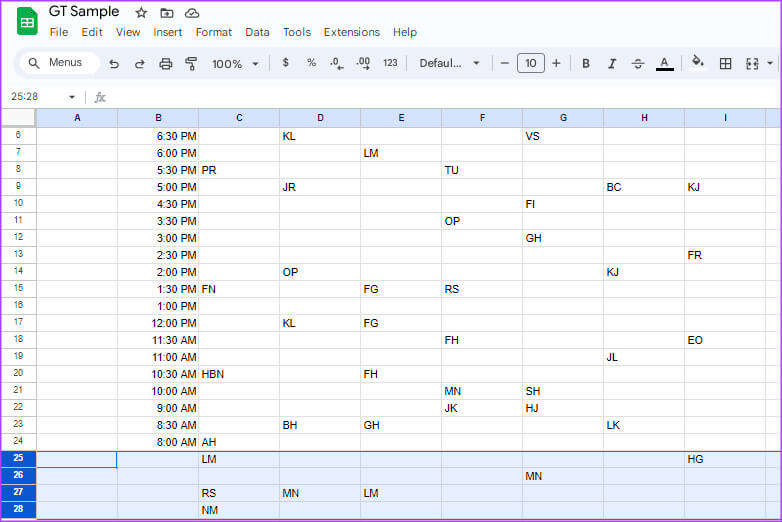Toggle Strikethrough formatting

tap(638, 63)
